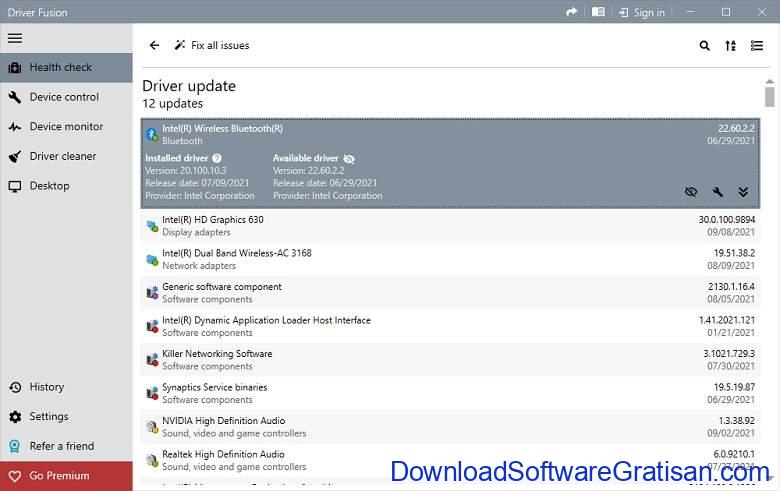Screen dimensions: 780x491
Task: Click the installed driver help question mark
Action: coord(217,158)
